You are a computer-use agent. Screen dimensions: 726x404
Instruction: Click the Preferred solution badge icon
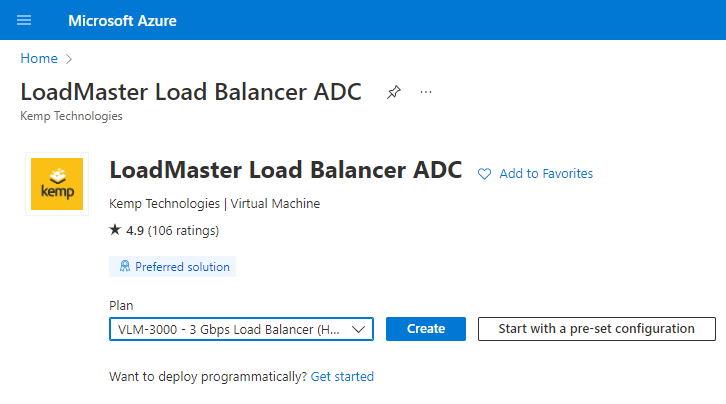point(125,266)
